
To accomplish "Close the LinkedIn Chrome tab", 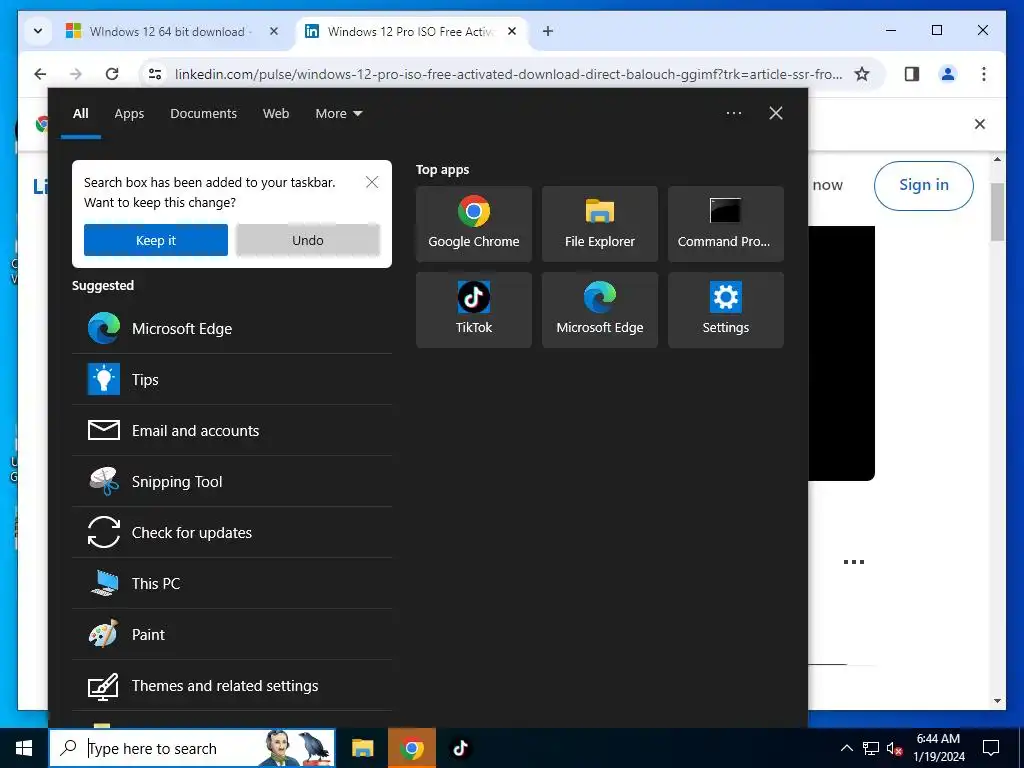I will 512,31.
